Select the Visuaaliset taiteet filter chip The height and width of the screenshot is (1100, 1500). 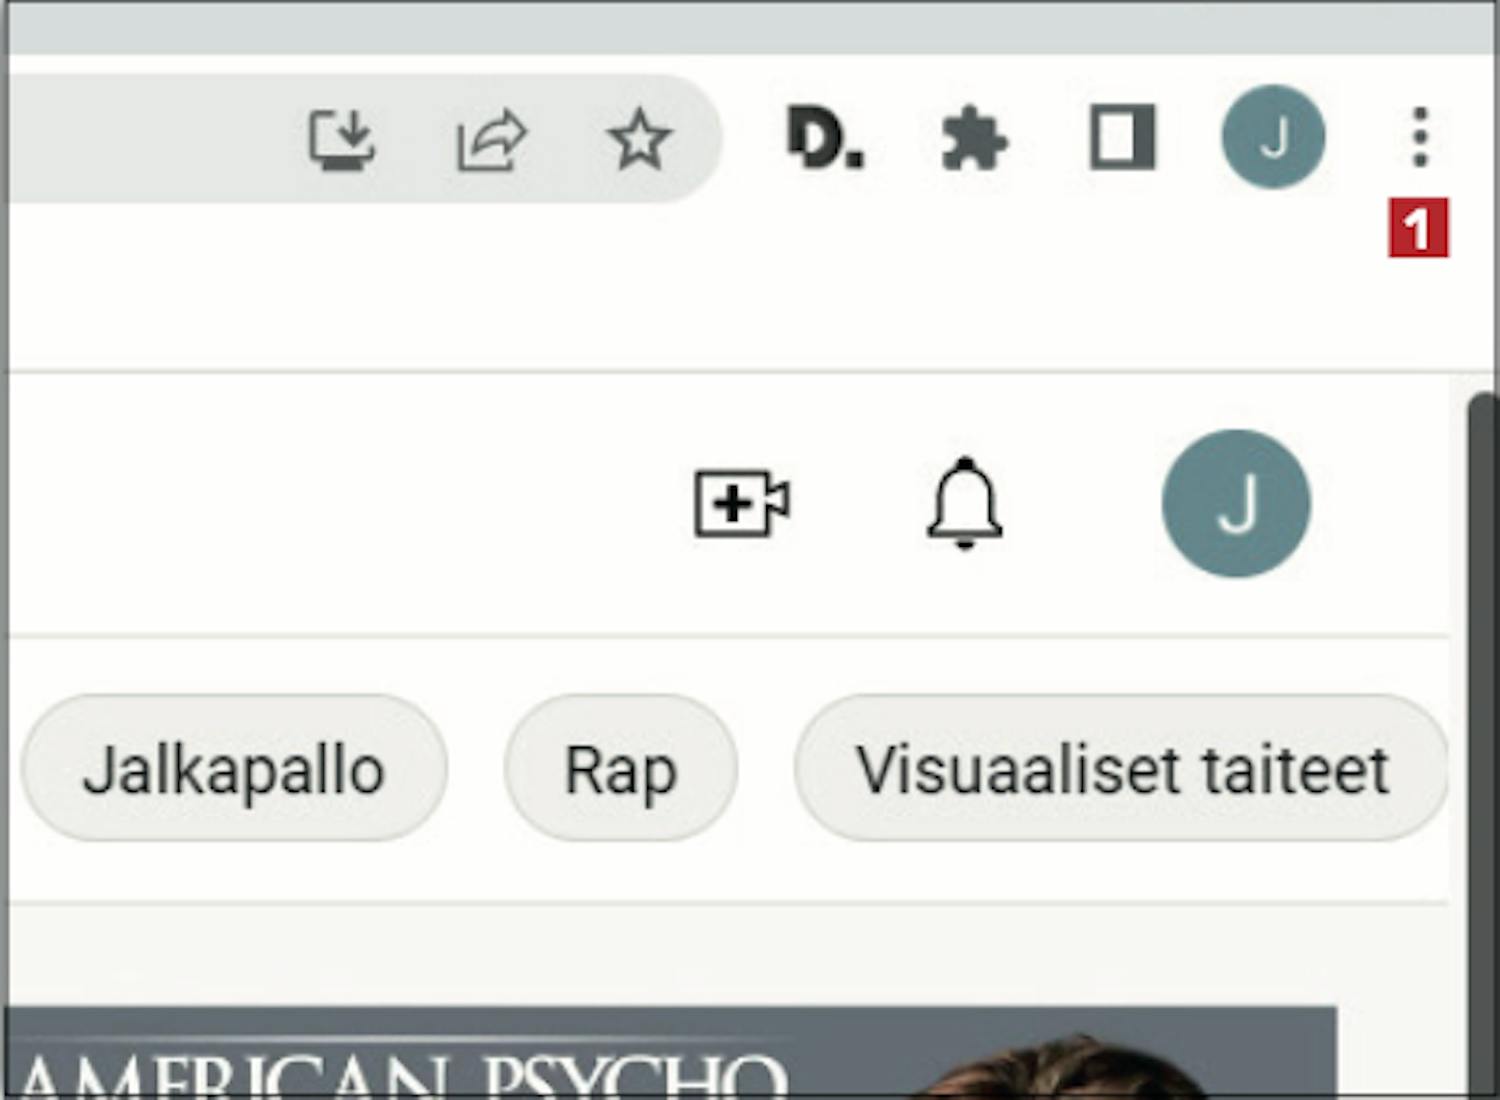pos(1121,769)
